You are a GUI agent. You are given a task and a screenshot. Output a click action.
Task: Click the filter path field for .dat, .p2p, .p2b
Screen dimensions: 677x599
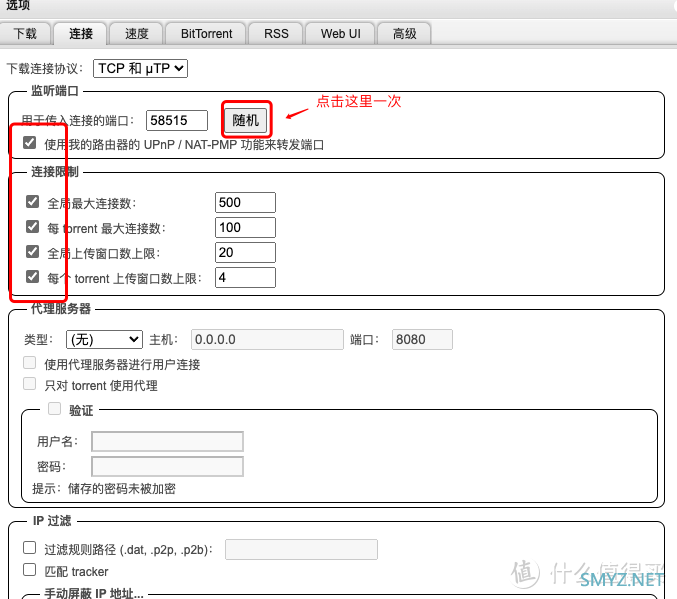click(x=301, y=549)
